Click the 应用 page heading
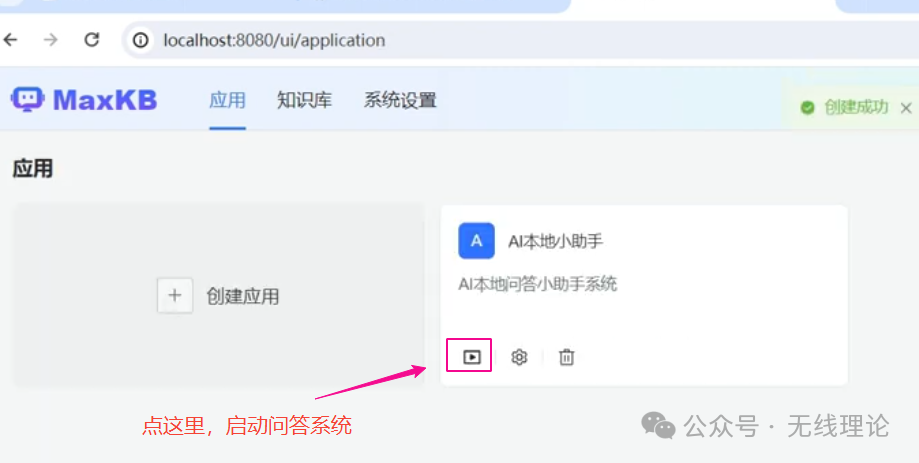 (x=33, y=169)
